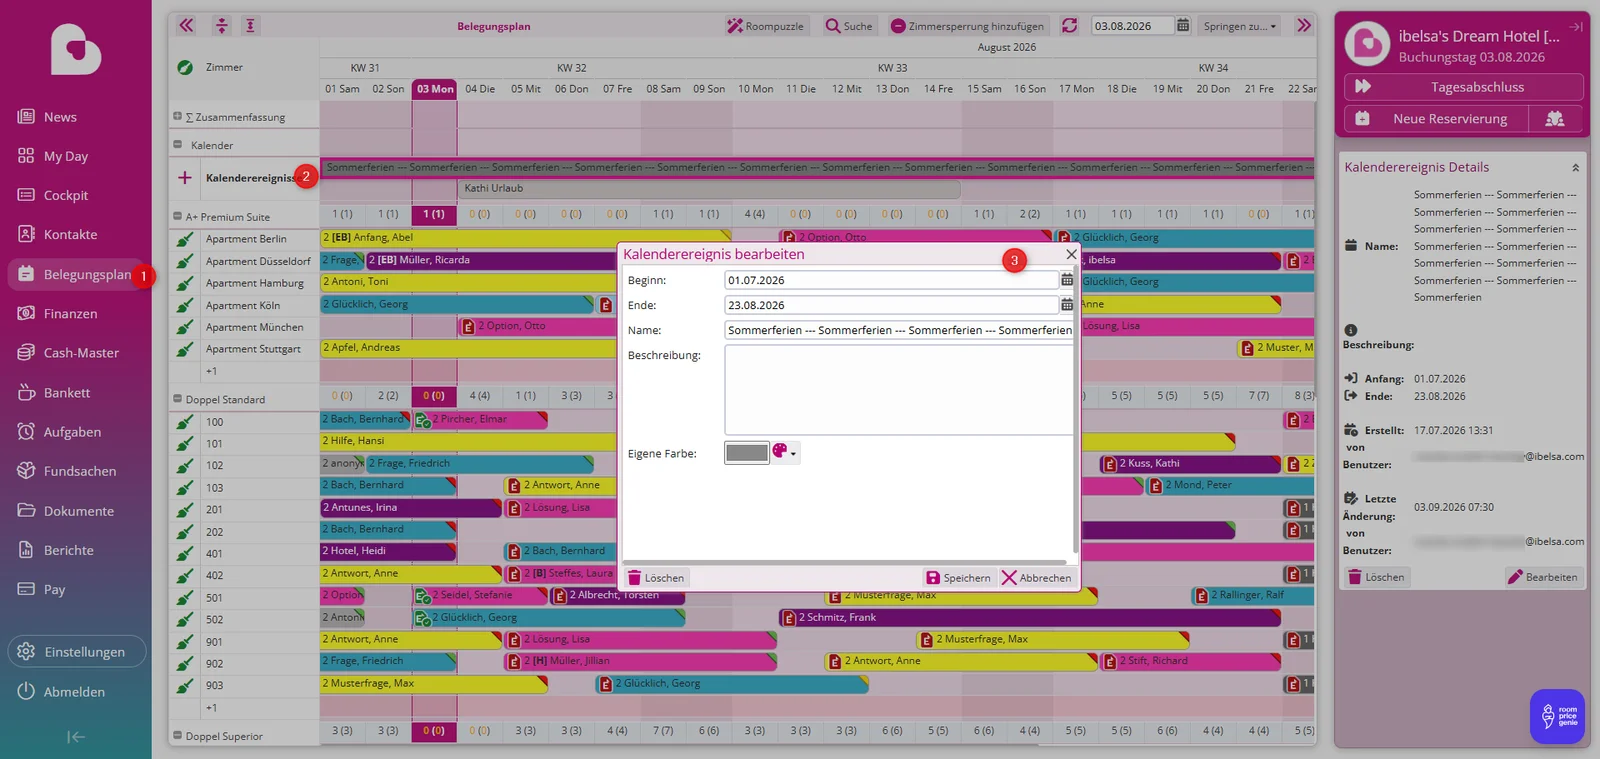Click Zimmersperrung hinzufügen in the toolbar
1600x759 pixels.
(x=967, y=26)
